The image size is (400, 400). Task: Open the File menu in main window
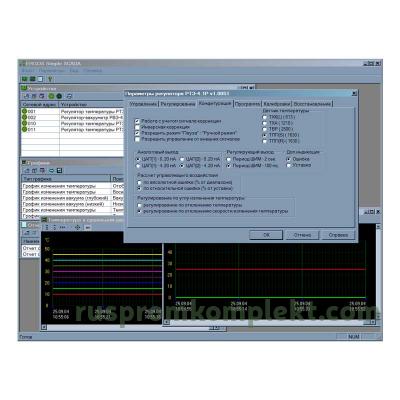tap(28, 71)
